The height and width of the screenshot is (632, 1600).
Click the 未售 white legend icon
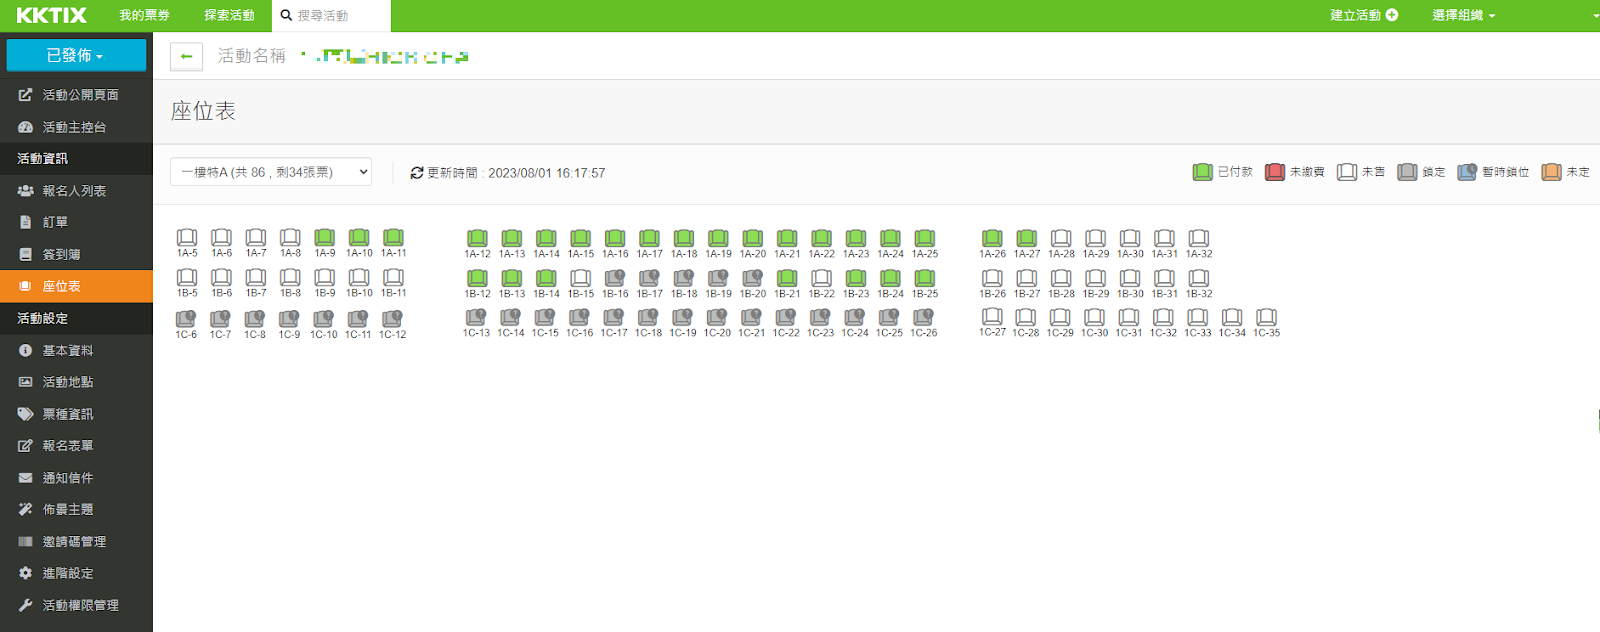pos(1347,172)
